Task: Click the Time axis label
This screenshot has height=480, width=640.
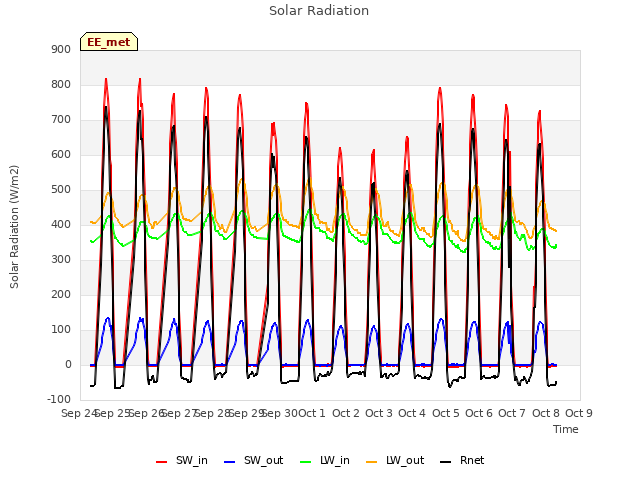Action: 566,429
